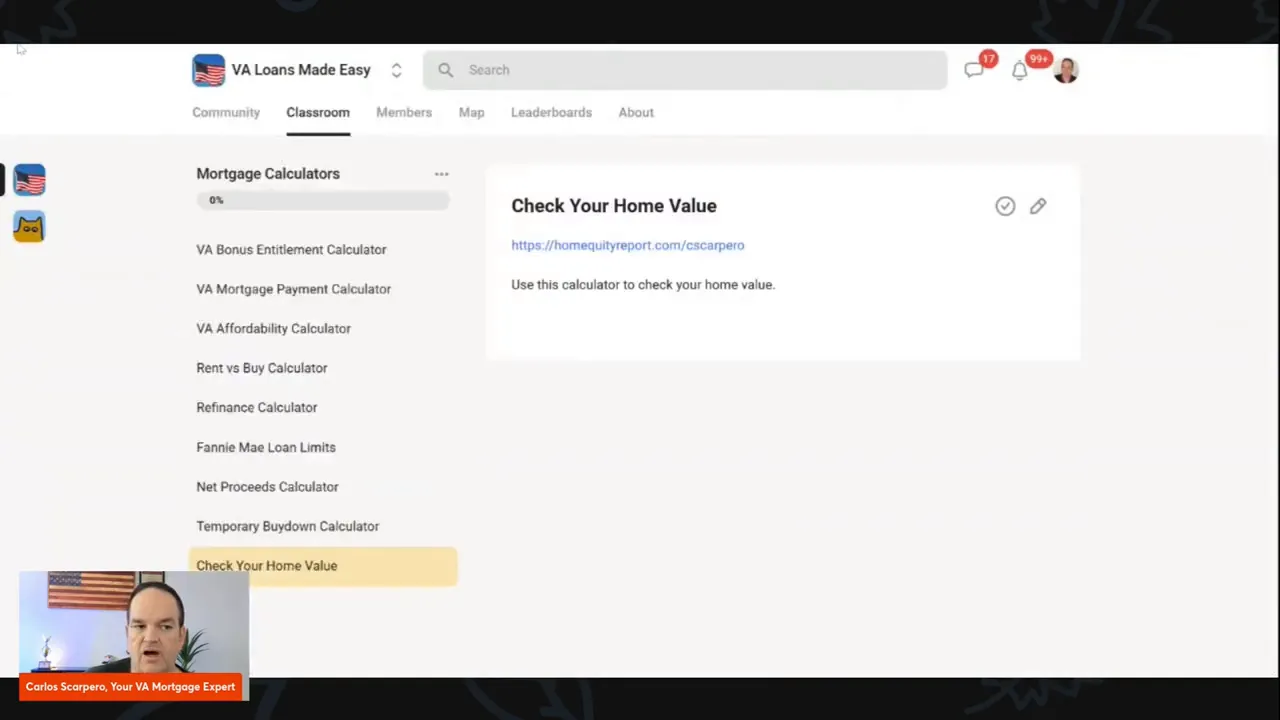Select the cat avatar community icon in sidebar

click(x=29, y=227)
